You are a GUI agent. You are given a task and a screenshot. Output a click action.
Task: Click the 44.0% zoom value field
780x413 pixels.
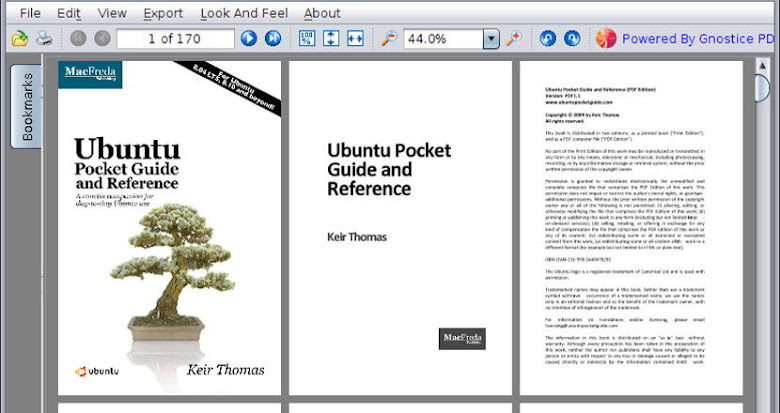(443, 39)
